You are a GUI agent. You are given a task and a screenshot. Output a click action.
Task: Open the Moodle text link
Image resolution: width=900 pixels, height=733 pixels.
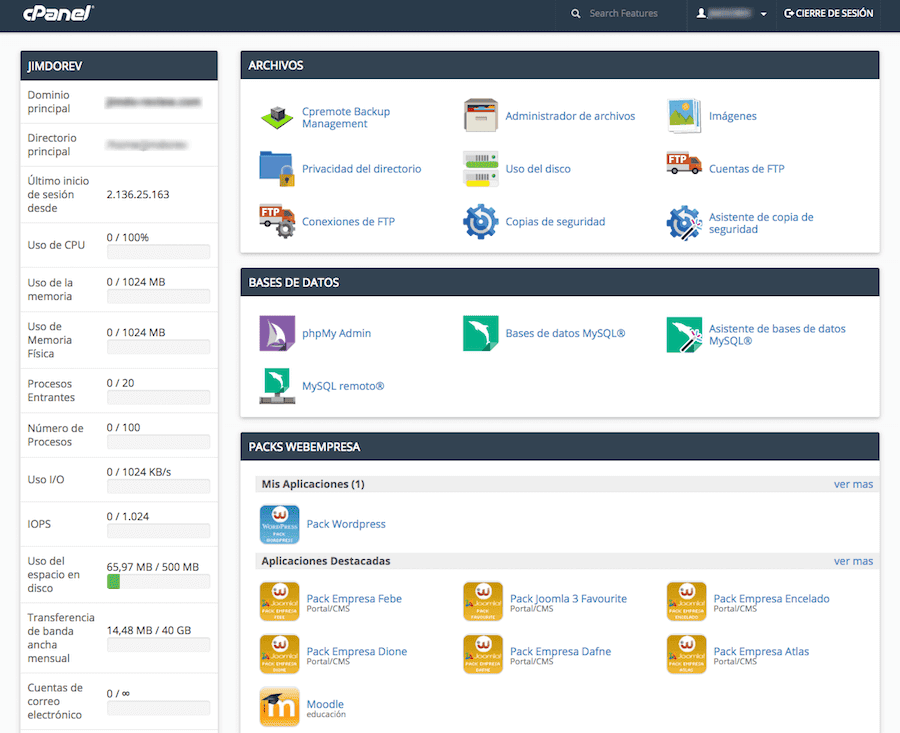[325, 704]
